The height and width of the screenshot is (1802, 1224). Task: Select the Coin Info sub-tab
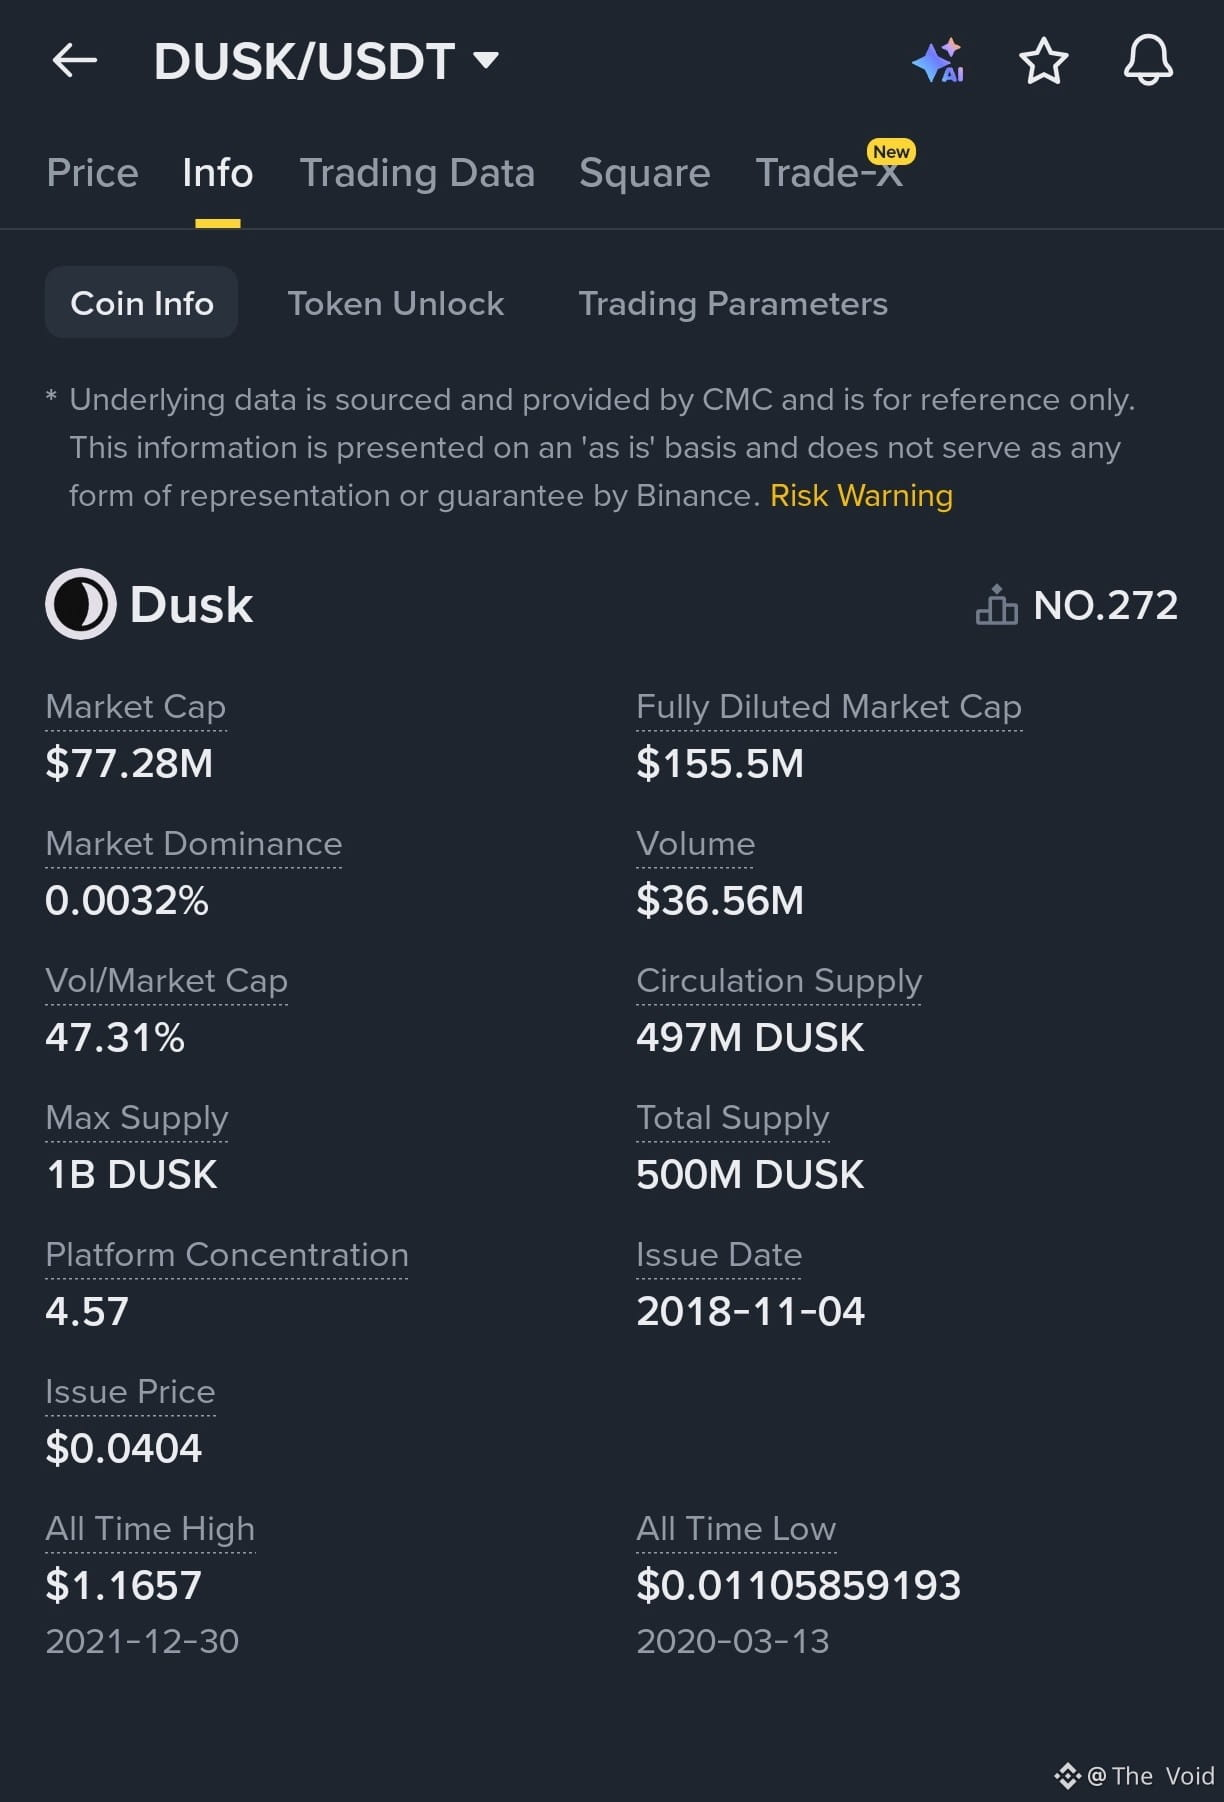[x=141, y=302]
